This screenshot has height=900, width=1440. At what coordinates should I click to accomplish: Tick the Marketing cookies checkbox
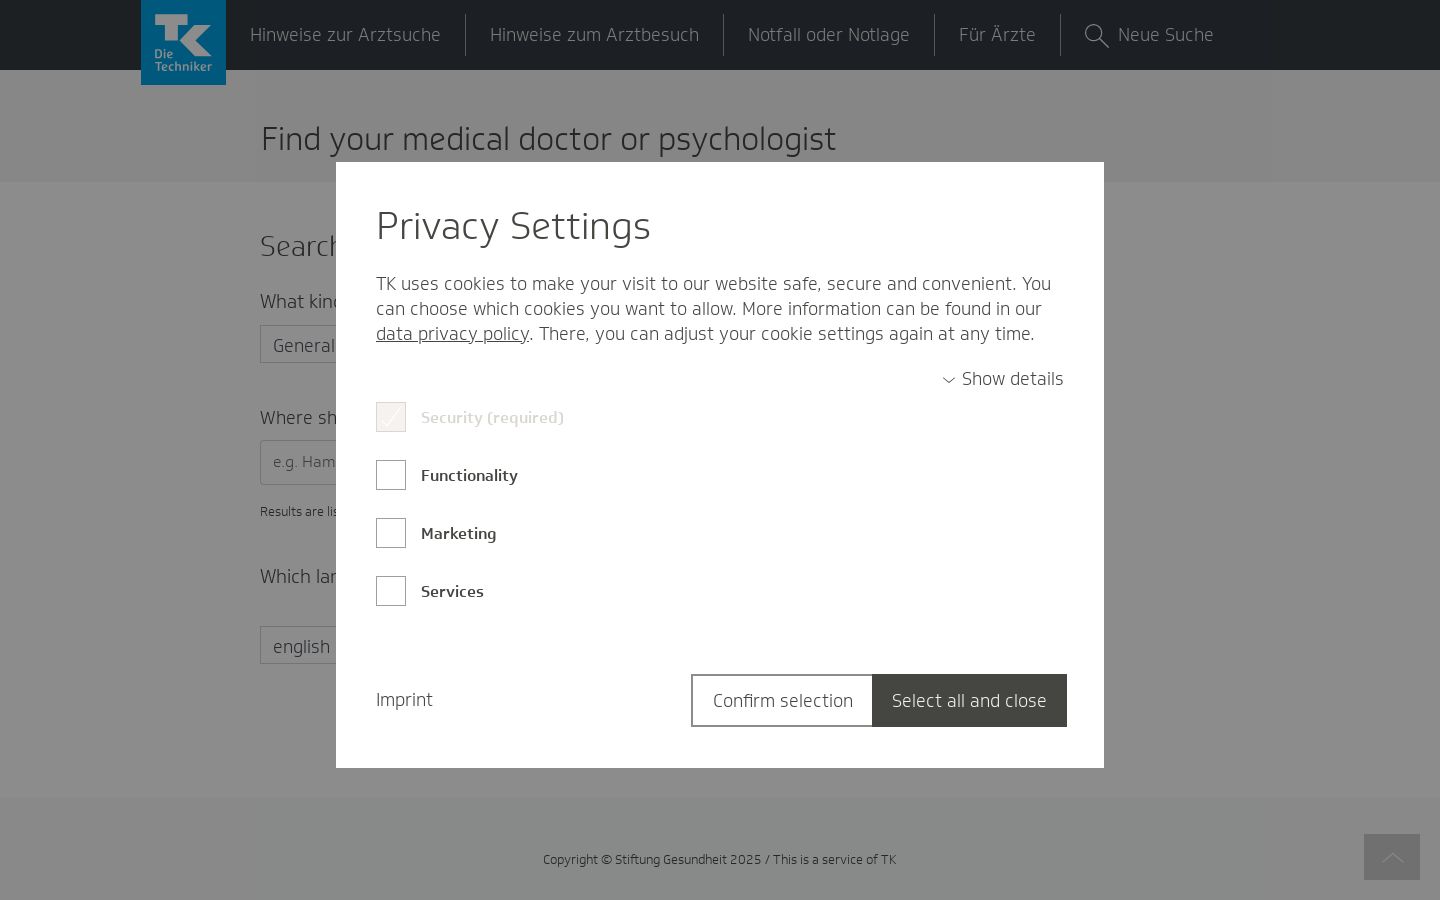(x=391, y=533)
